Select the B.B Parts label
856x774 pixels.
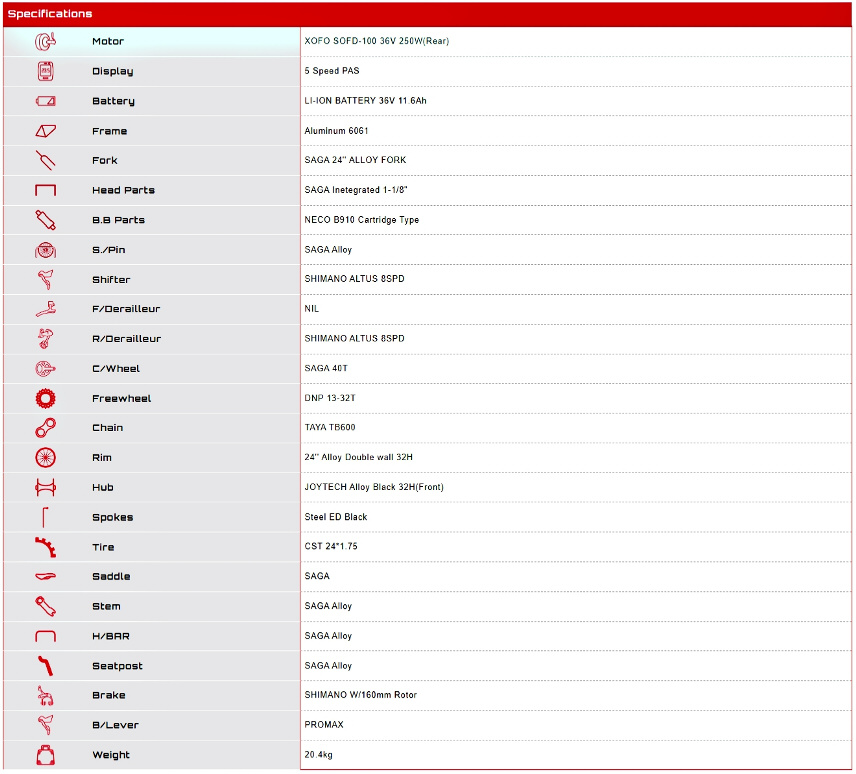point(118,221)
